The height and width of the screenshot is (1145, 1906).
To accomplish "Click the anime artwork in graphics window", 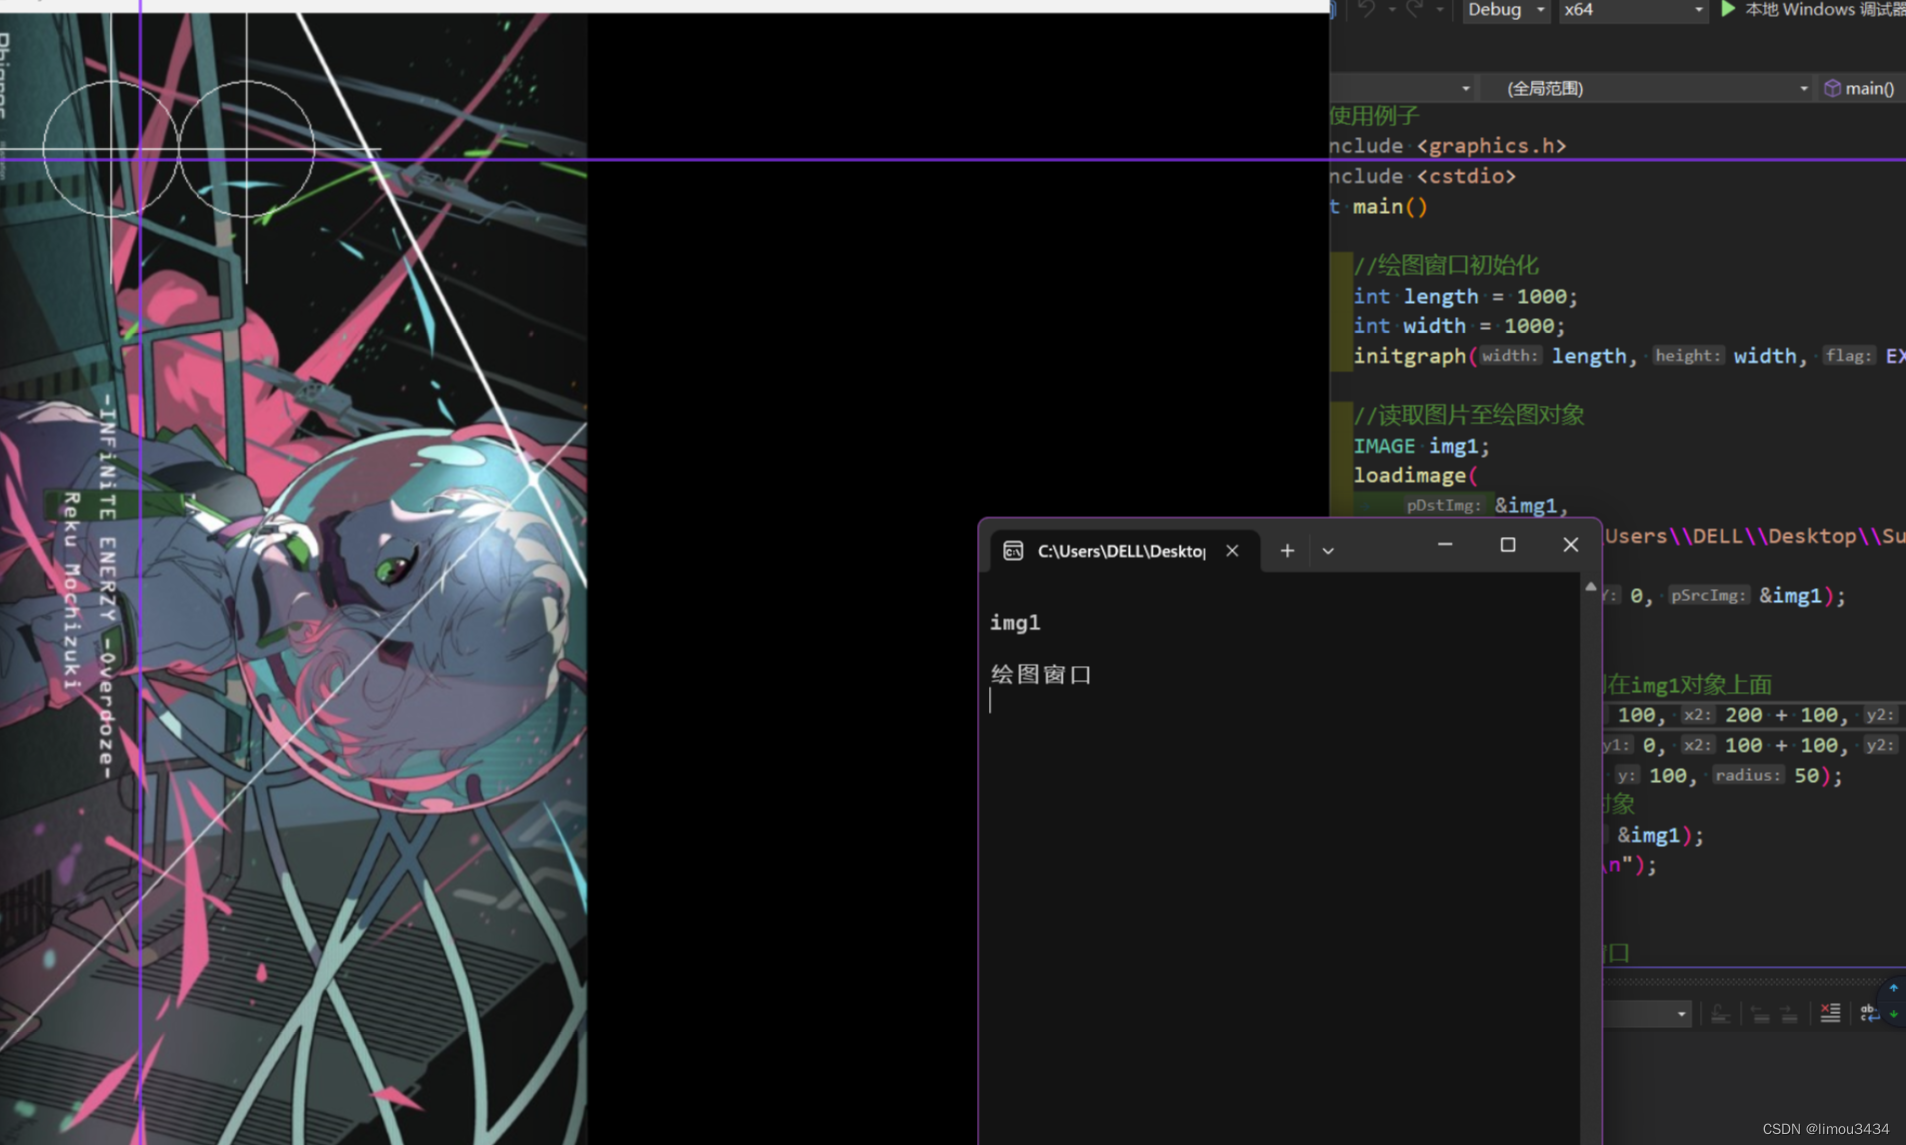I will tap(293, 580).
